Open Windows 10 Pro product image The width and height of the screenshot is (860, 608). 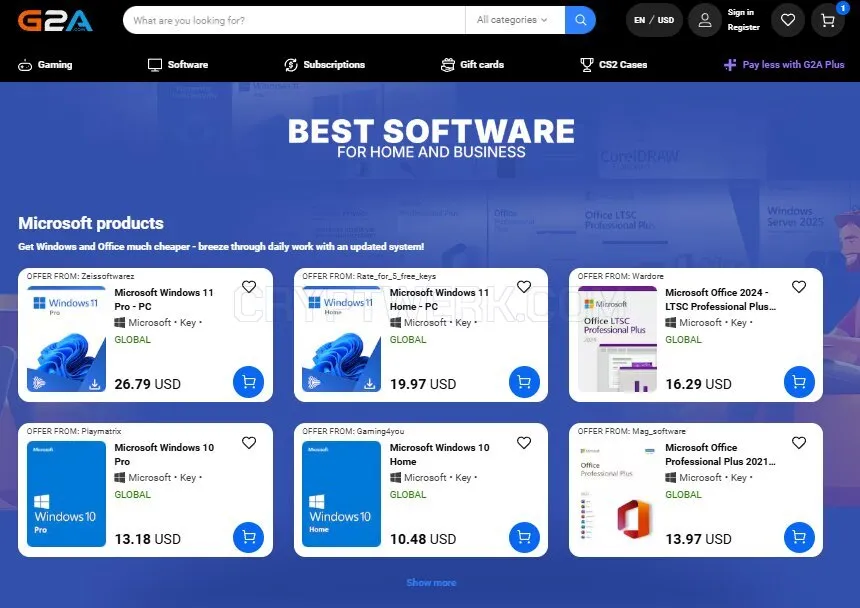[66, 494]
